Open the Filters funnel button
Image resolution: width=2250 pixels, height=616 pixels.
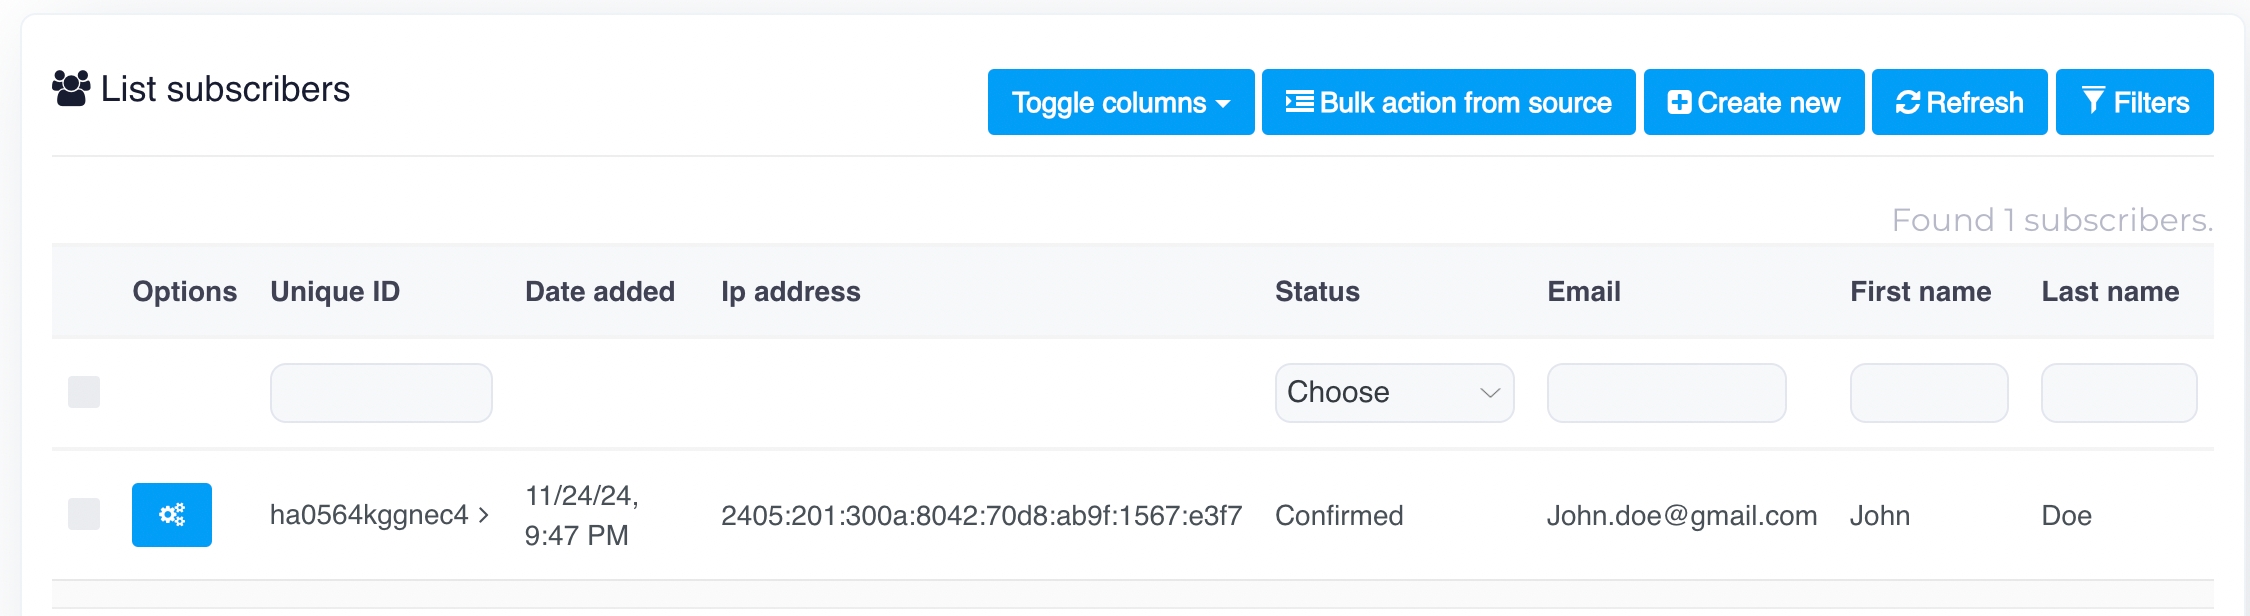click(2134, 102)
